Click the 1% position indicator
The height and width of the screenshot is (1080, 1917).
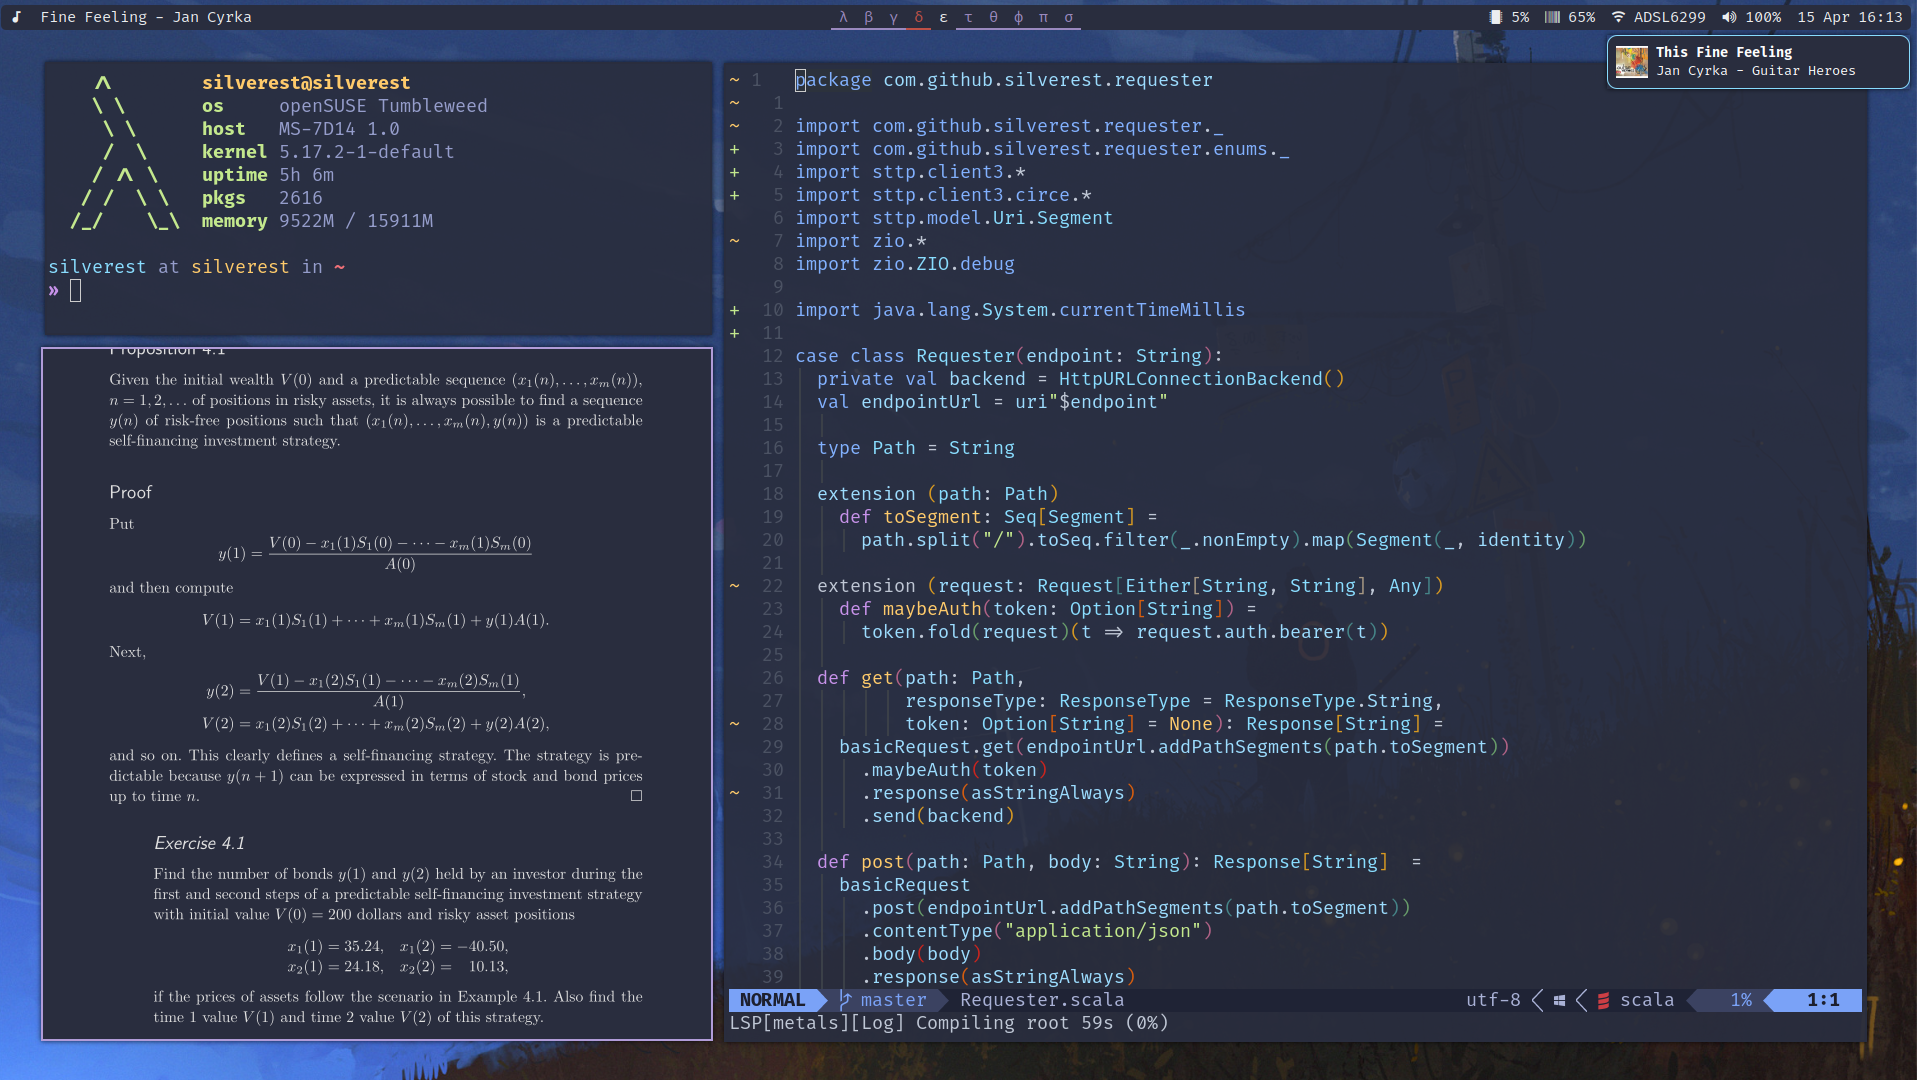point(1741,1000)
